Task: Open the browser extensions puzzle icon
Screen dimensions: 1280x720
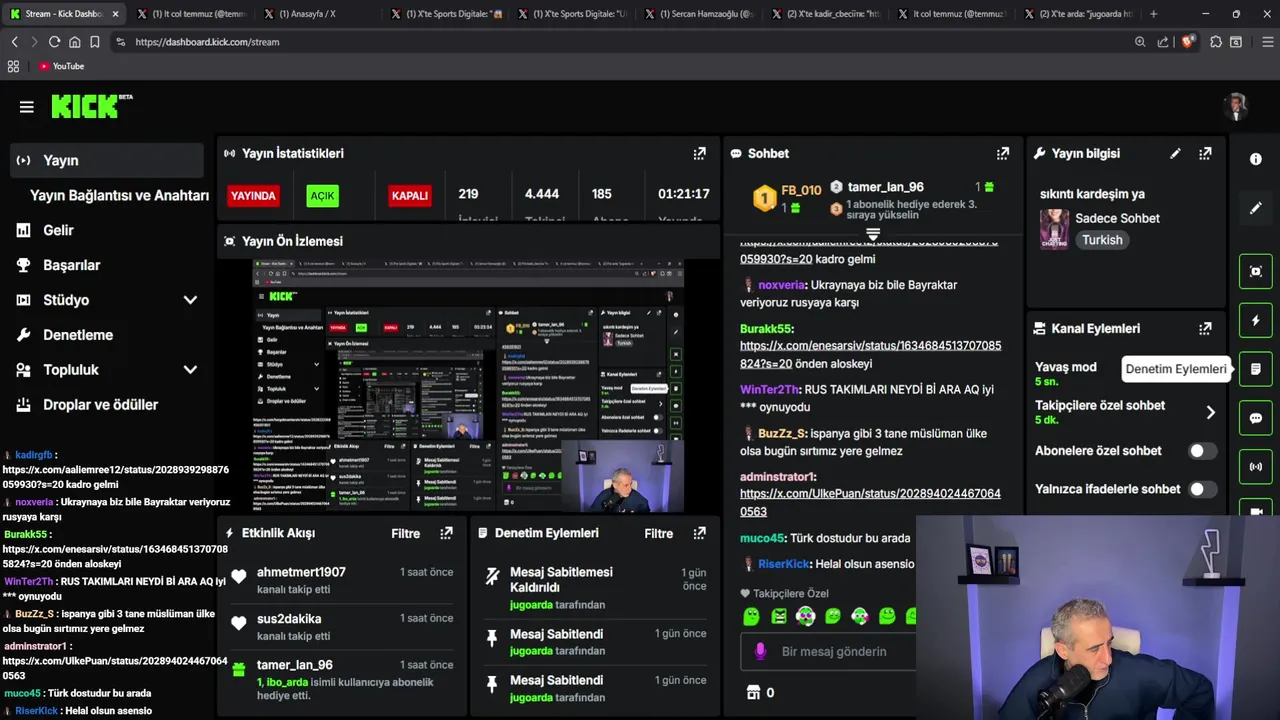Action: tap(1216, 42)
